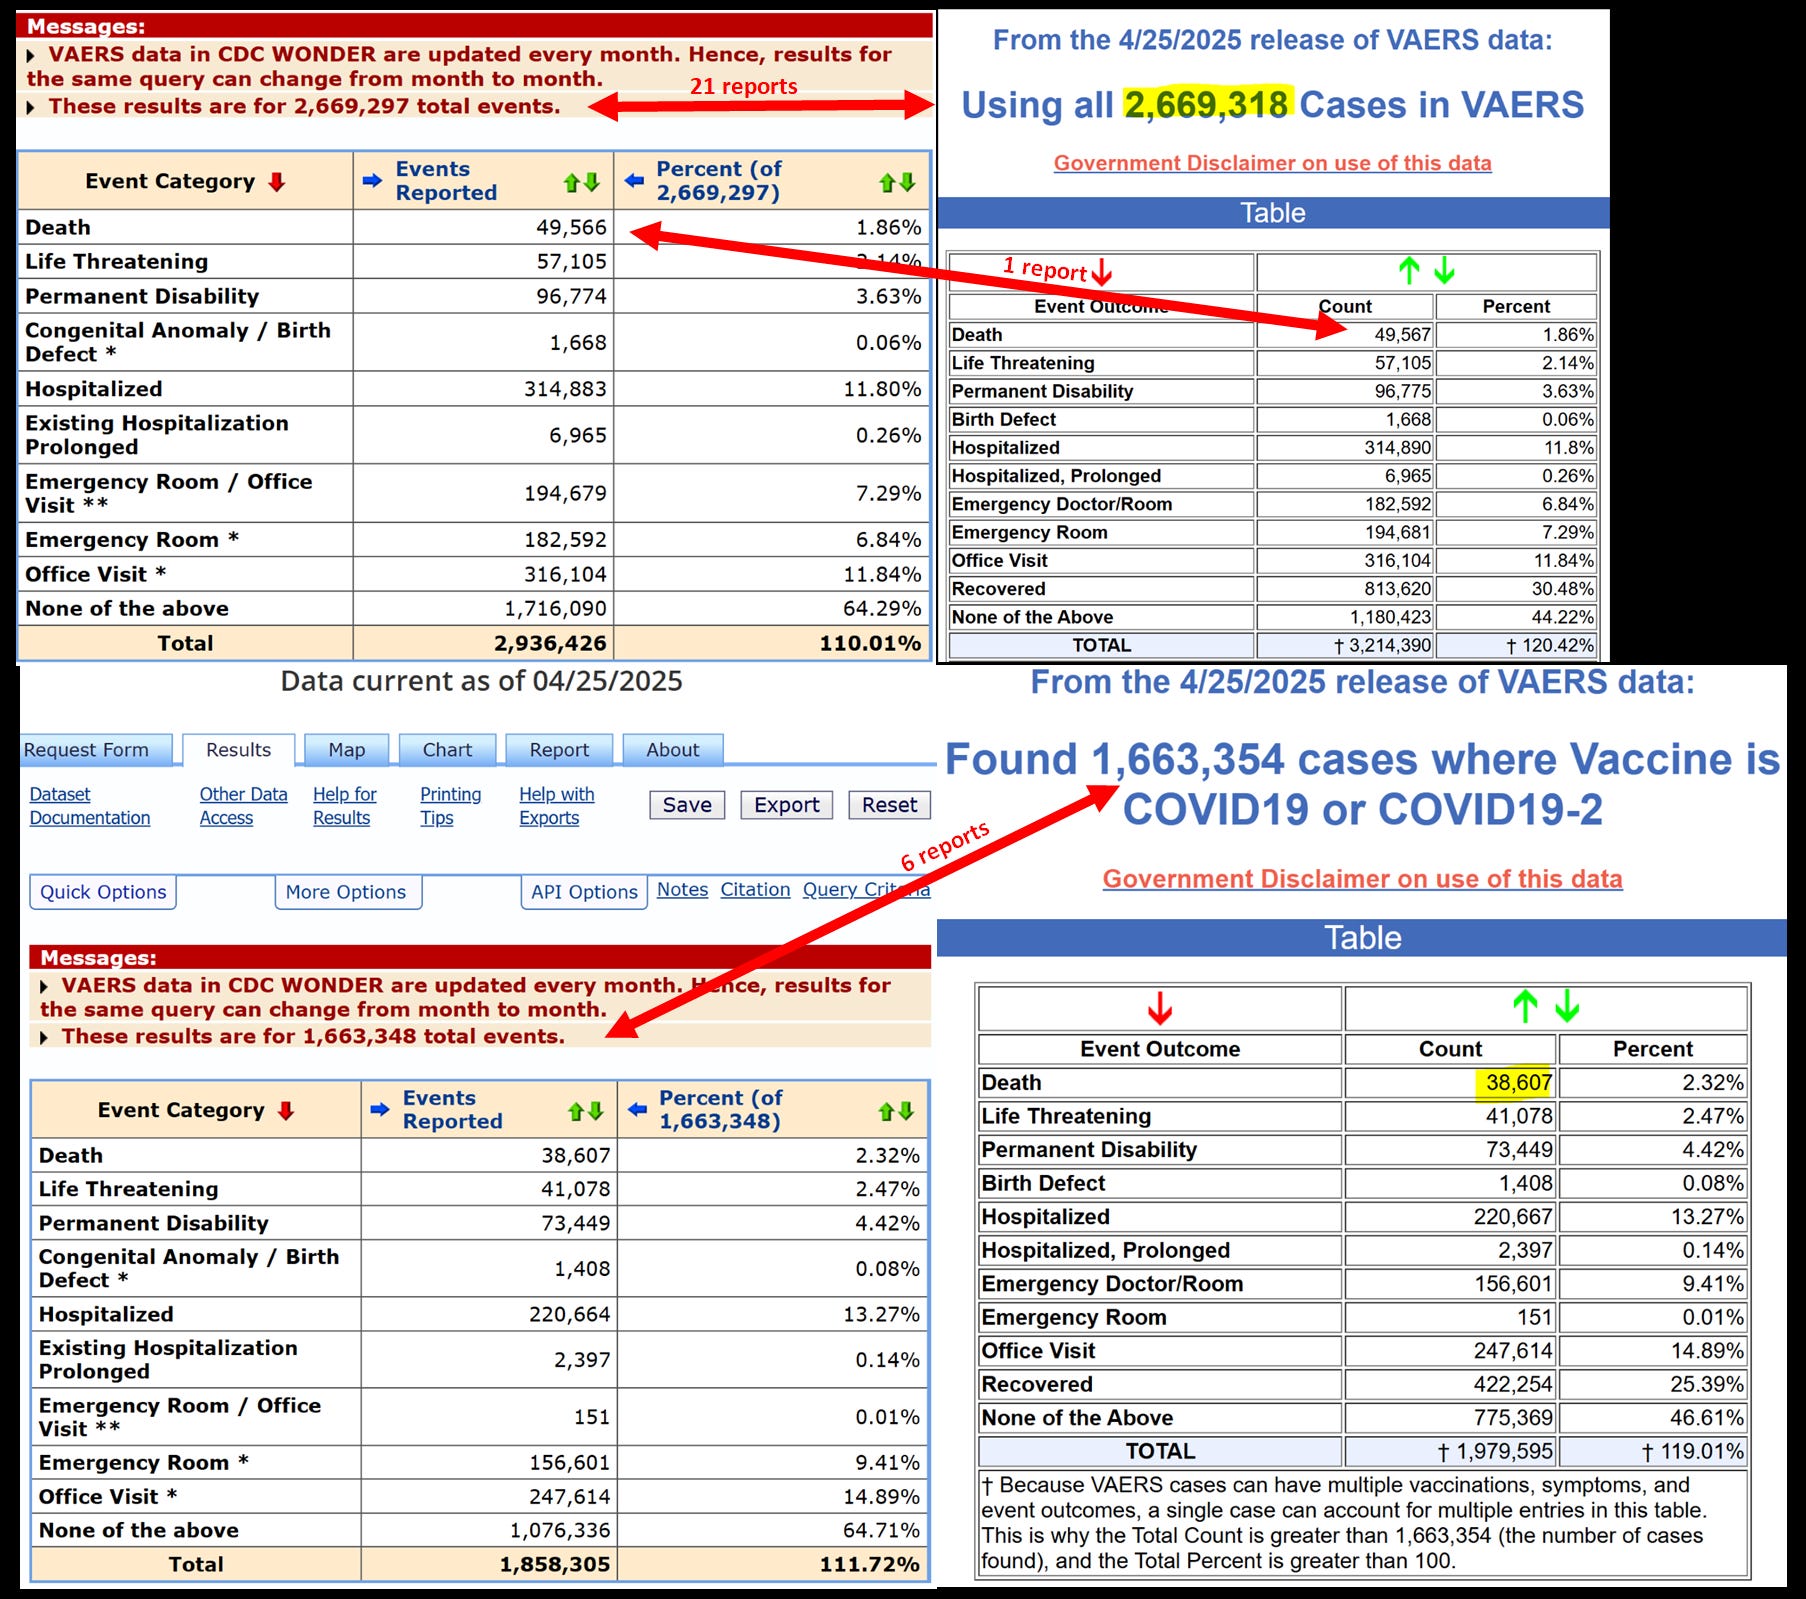
Task: Sort Events Reported descending with green down arrow, 2,669,297 table
Action: [x=592, y=182]
